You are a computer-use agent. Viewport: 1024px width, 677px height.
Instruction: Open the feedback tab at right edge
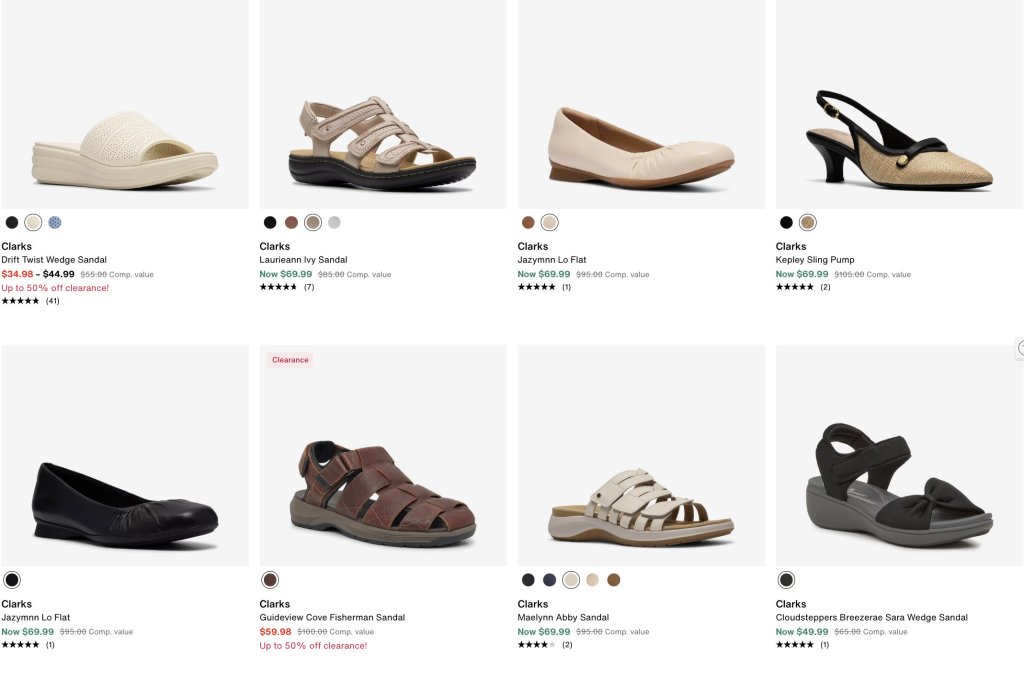[x=1020, y=348]
